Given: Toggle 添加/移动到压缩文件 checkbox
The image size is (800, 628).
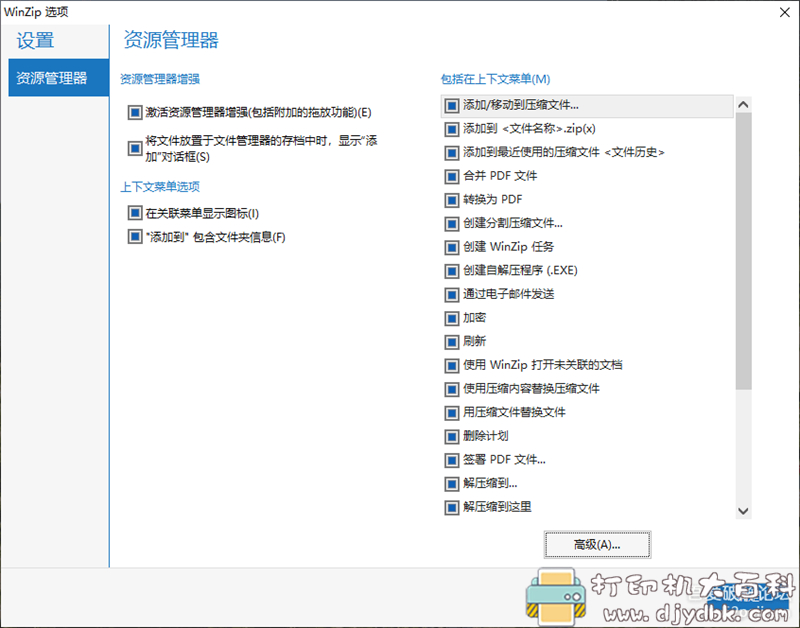Looking at the screenshot, I should coord(452,106).
